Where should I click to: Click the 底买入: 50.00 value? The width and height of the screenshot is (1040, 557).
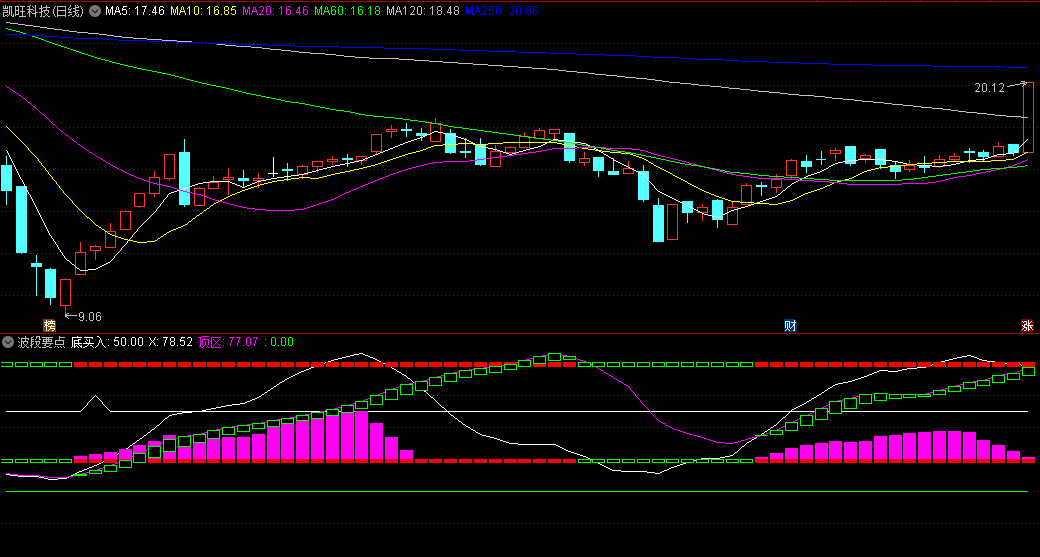pyautogui.click(x=107, y=342)
